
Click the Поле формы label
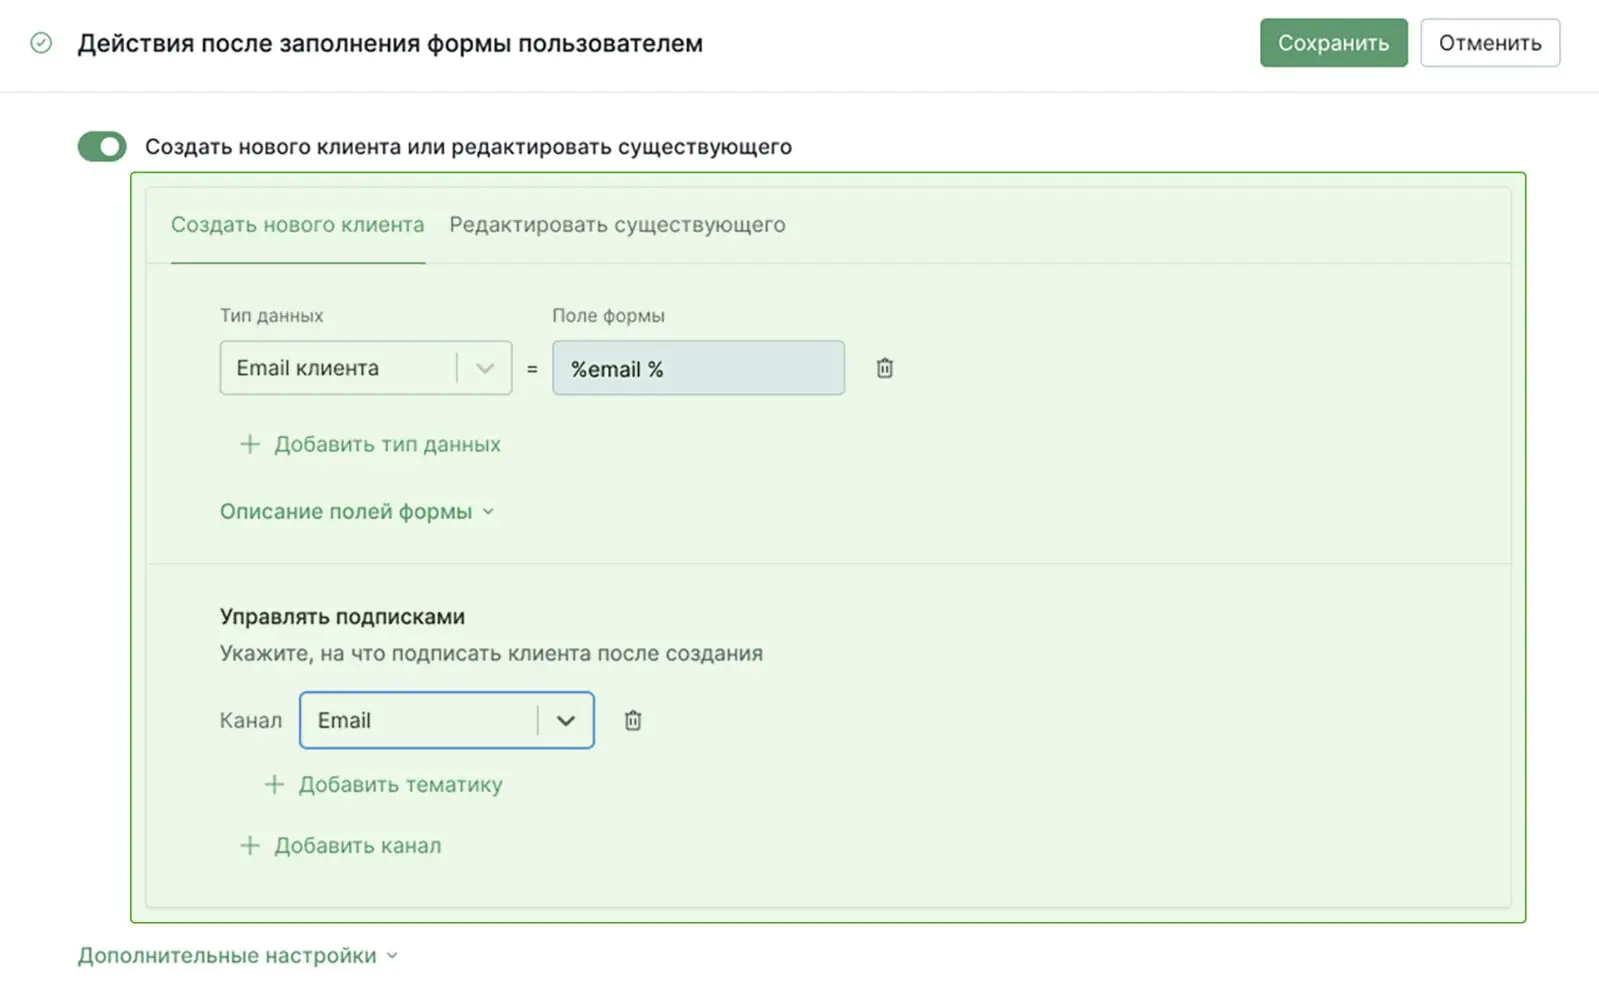point(608,315)
